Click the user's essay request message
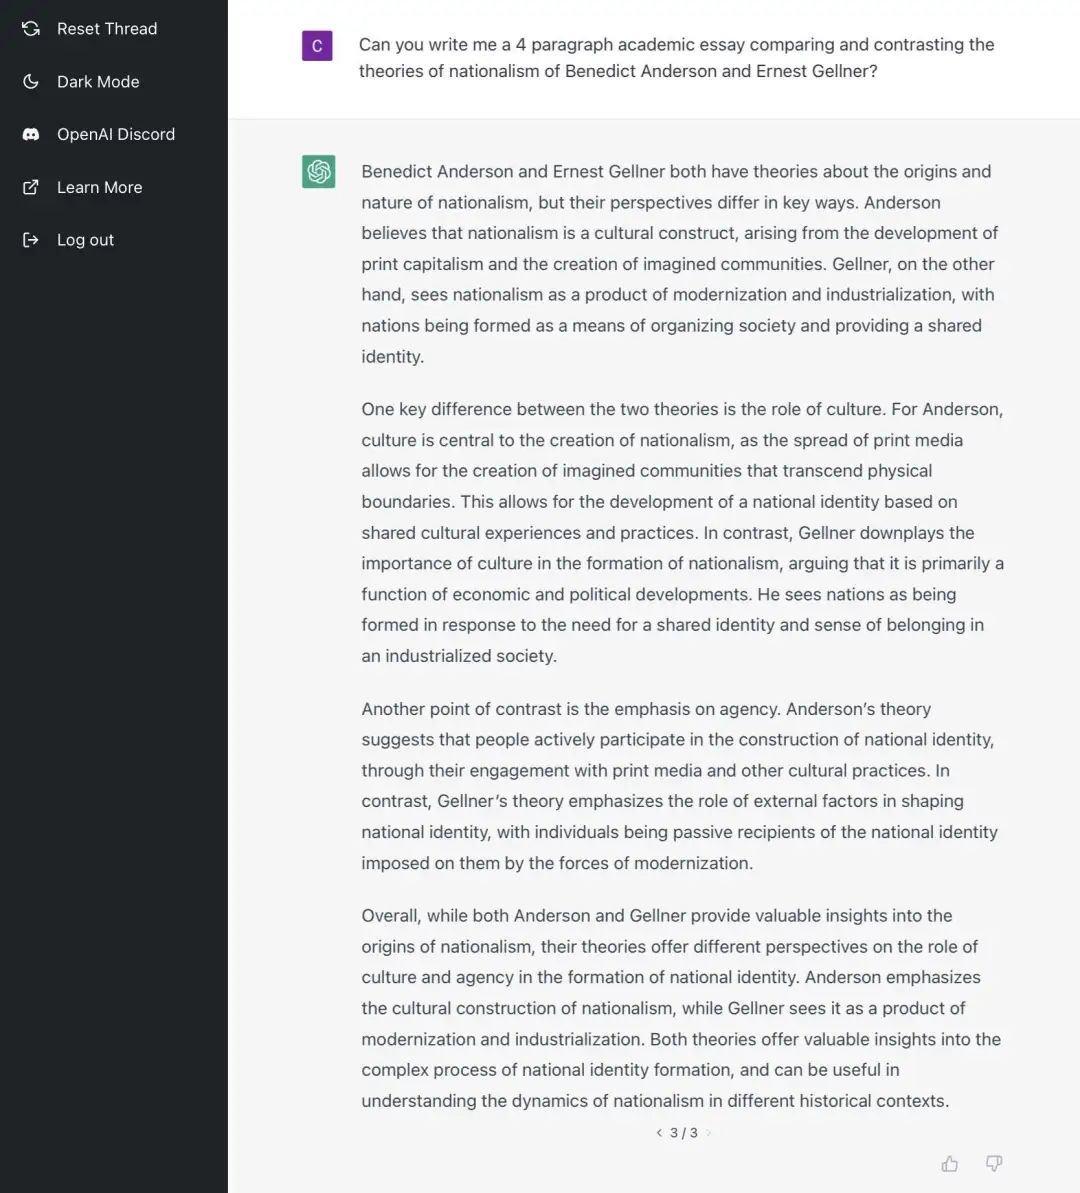Screen dimensions: 1080x1193 pos(676,58)
